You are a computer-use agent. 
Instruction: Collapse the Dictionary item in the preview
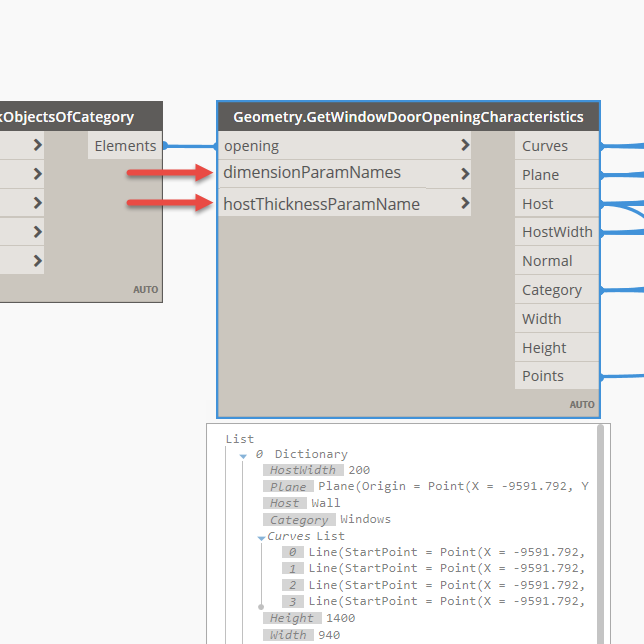[x=242, y=455]
